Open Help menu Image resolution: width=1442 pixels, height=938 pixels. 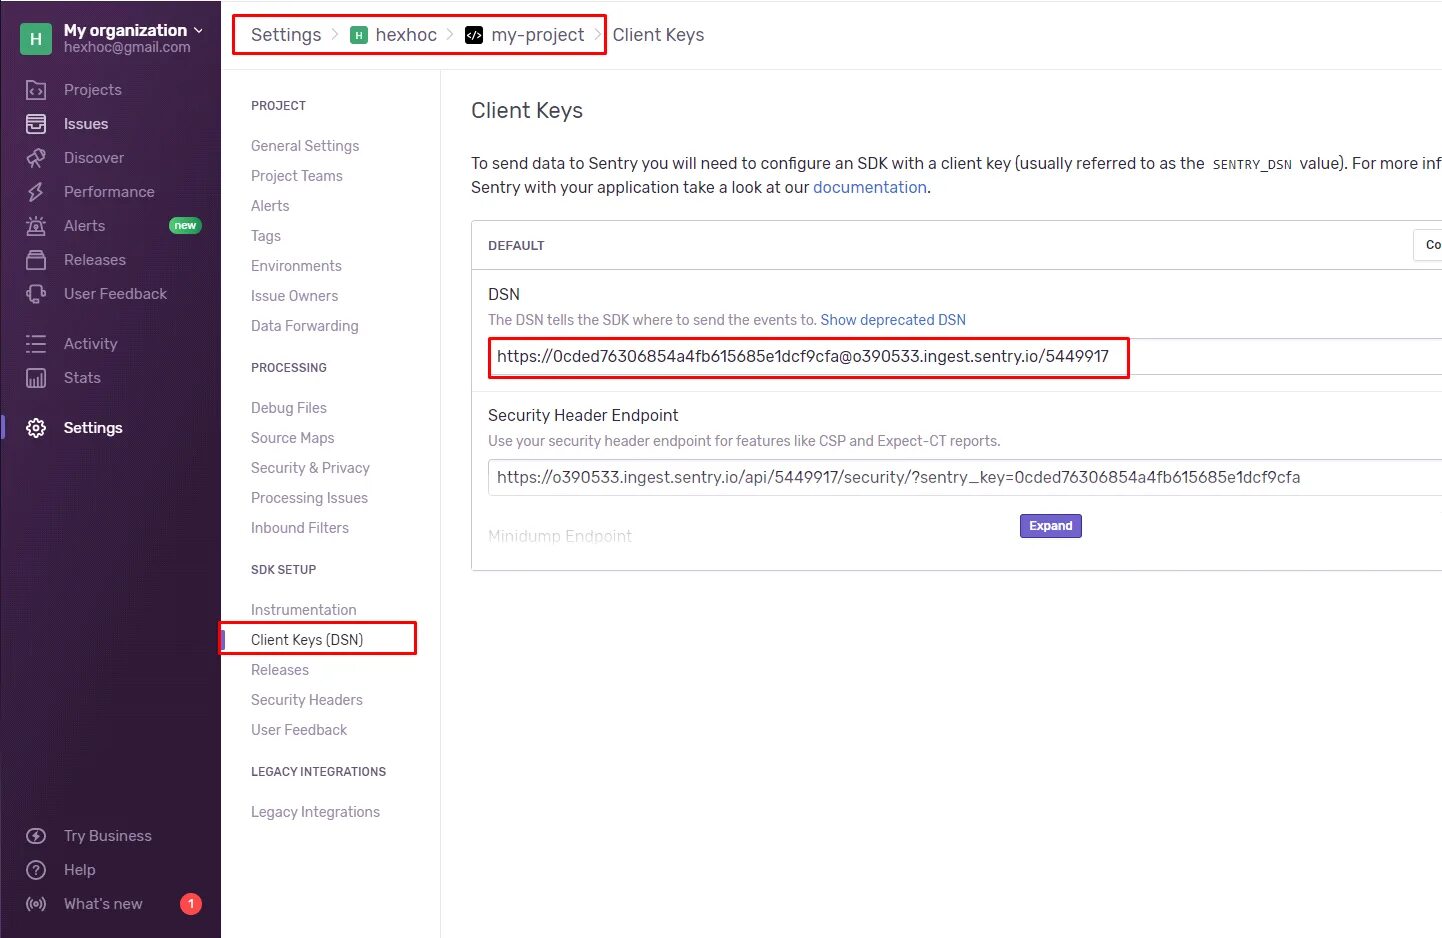(x=80, y=870)
